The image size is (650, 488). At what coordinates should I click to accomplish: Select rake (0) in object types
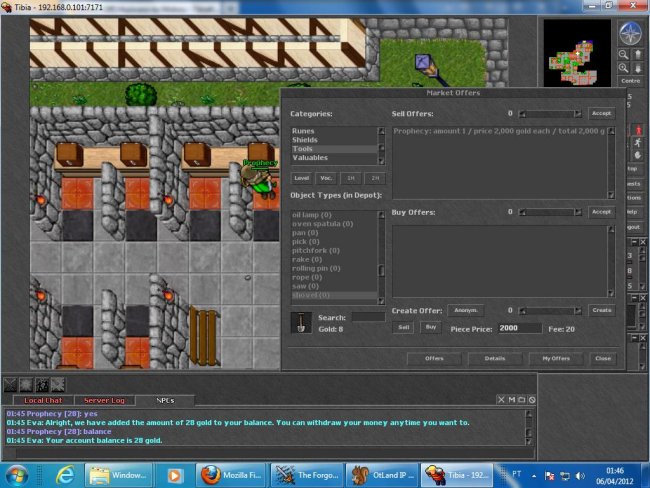334,260
